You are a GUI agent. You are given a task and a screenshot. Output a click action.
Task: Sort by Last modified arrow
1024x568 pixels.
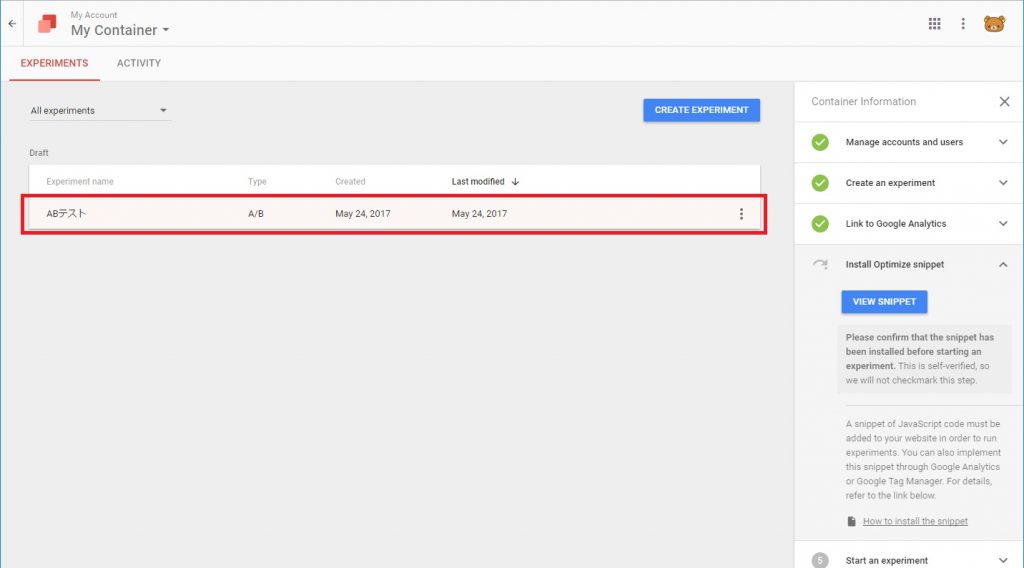[x=515, y=181]
